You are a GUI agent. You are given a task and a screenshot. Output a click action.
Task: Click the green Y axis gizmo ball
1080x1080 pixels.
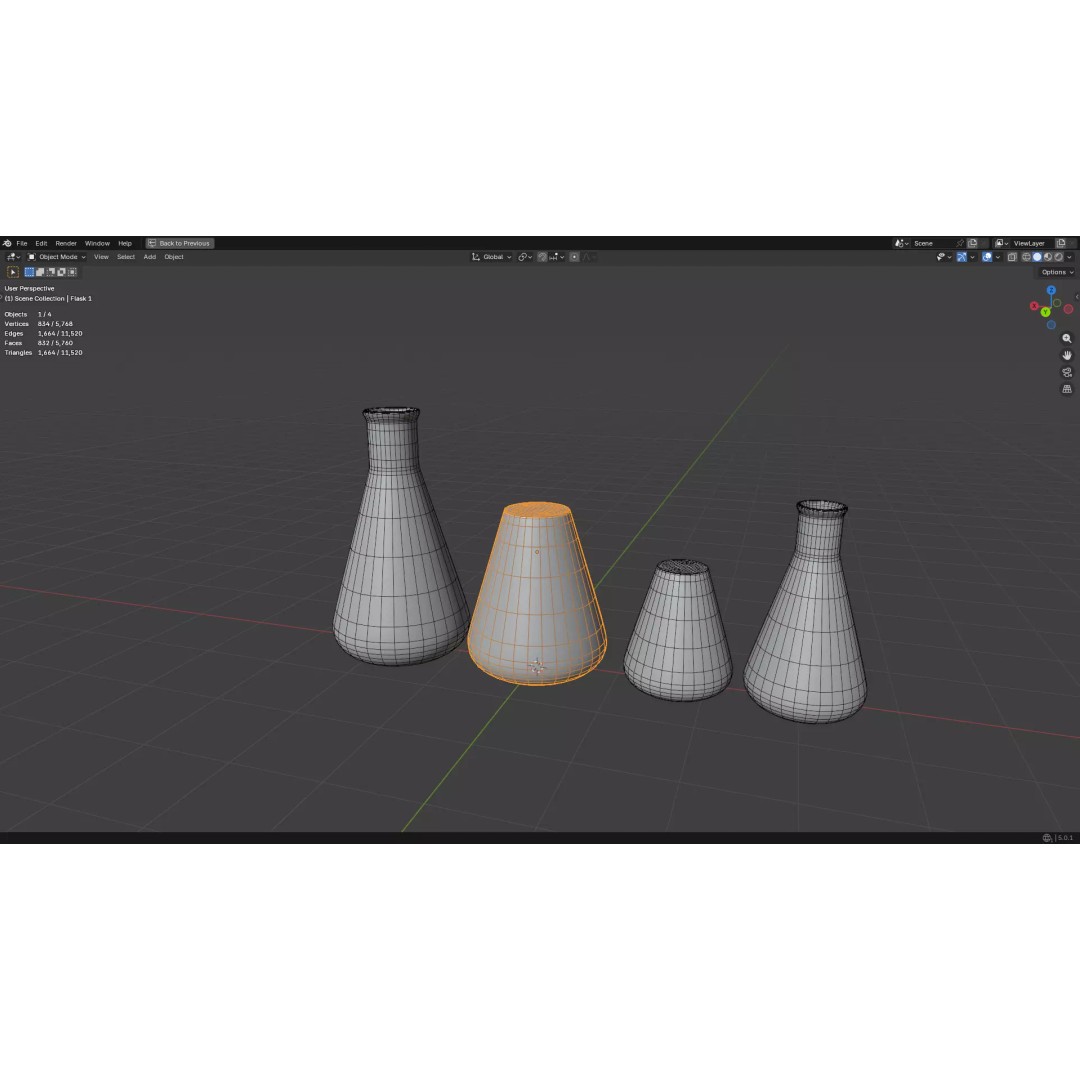point(1046,312)
